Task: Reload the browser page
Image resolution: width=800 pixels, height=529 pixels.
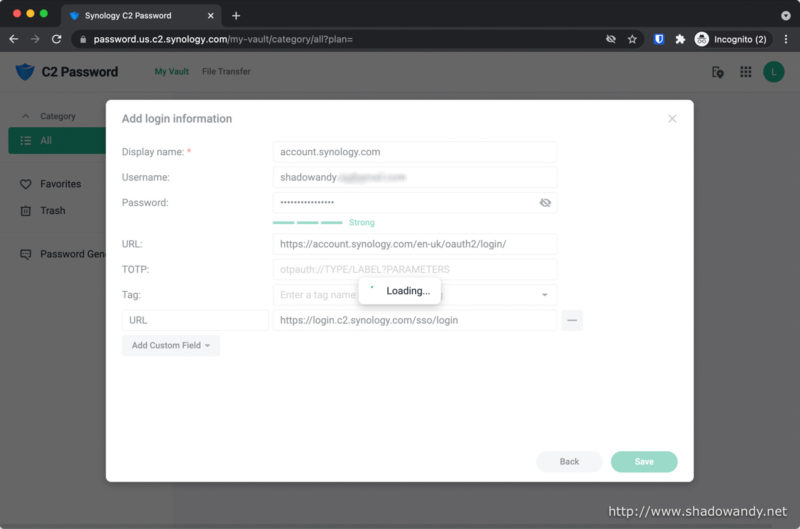Action: coord(57,39)
